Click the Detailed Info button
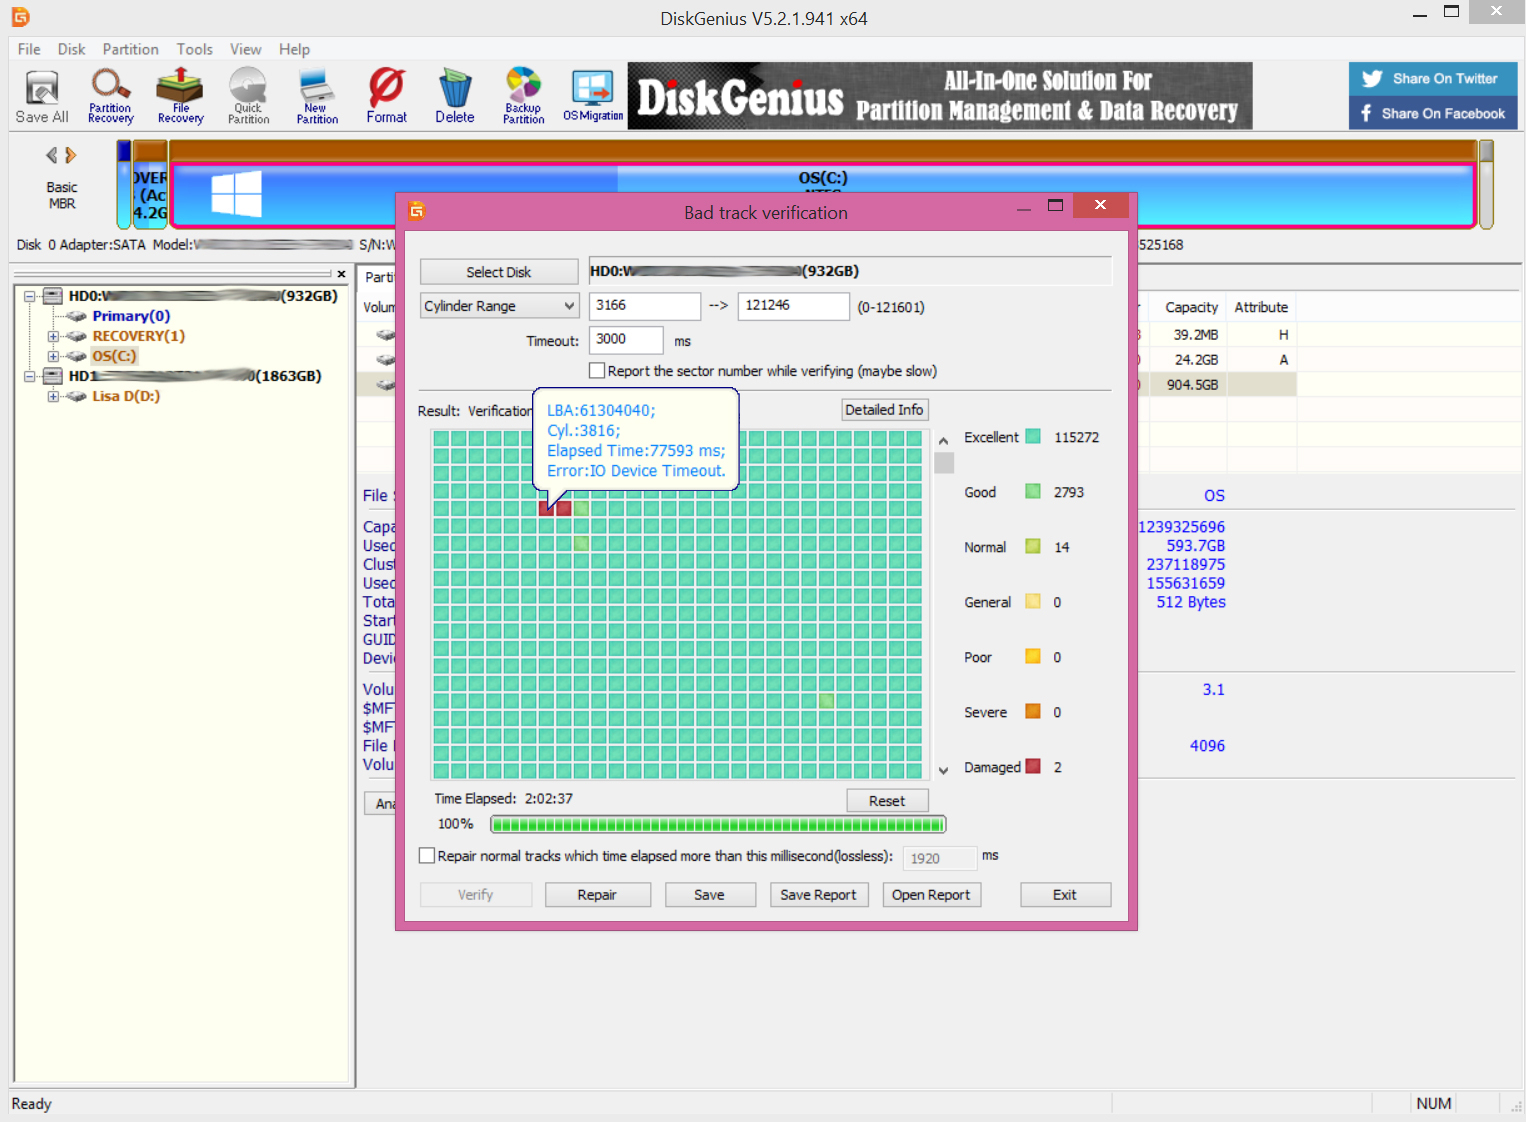Viewport: 1526px width, 1122px height. click(x=884, y=410)
